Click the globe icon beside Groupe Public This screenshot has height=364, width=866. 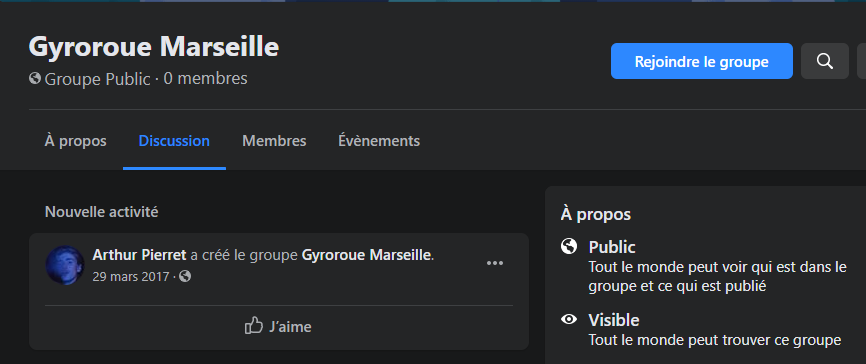click(35, 78)
